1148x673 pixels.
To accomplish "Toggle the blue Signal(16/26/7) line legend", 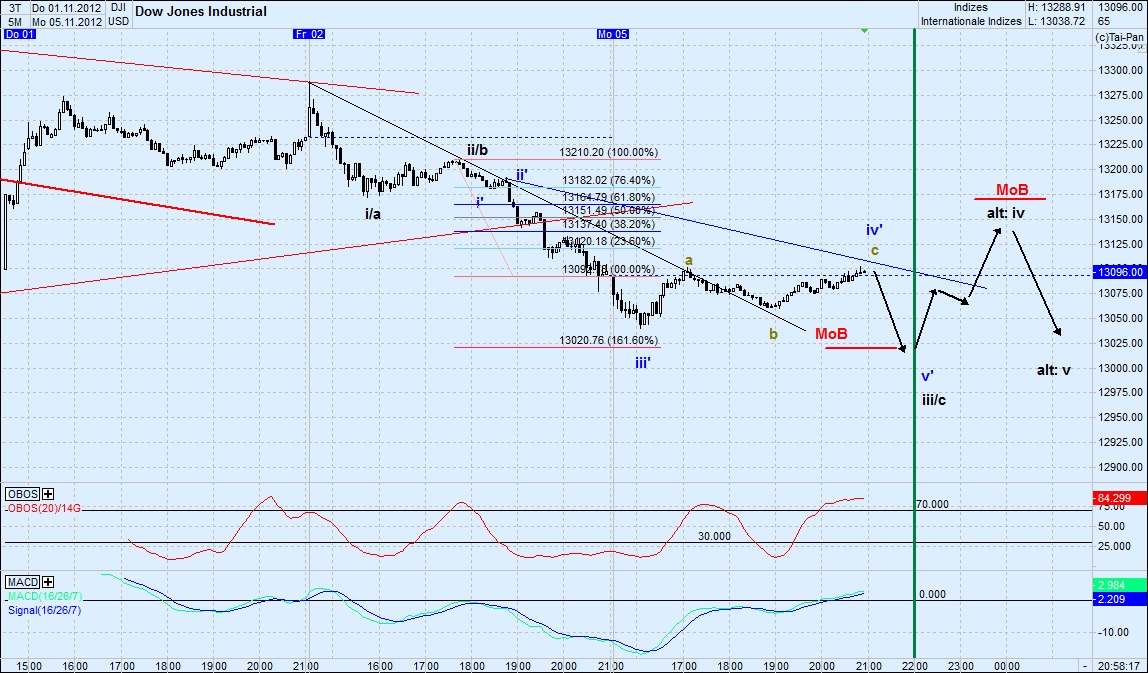I will [40, 608].
